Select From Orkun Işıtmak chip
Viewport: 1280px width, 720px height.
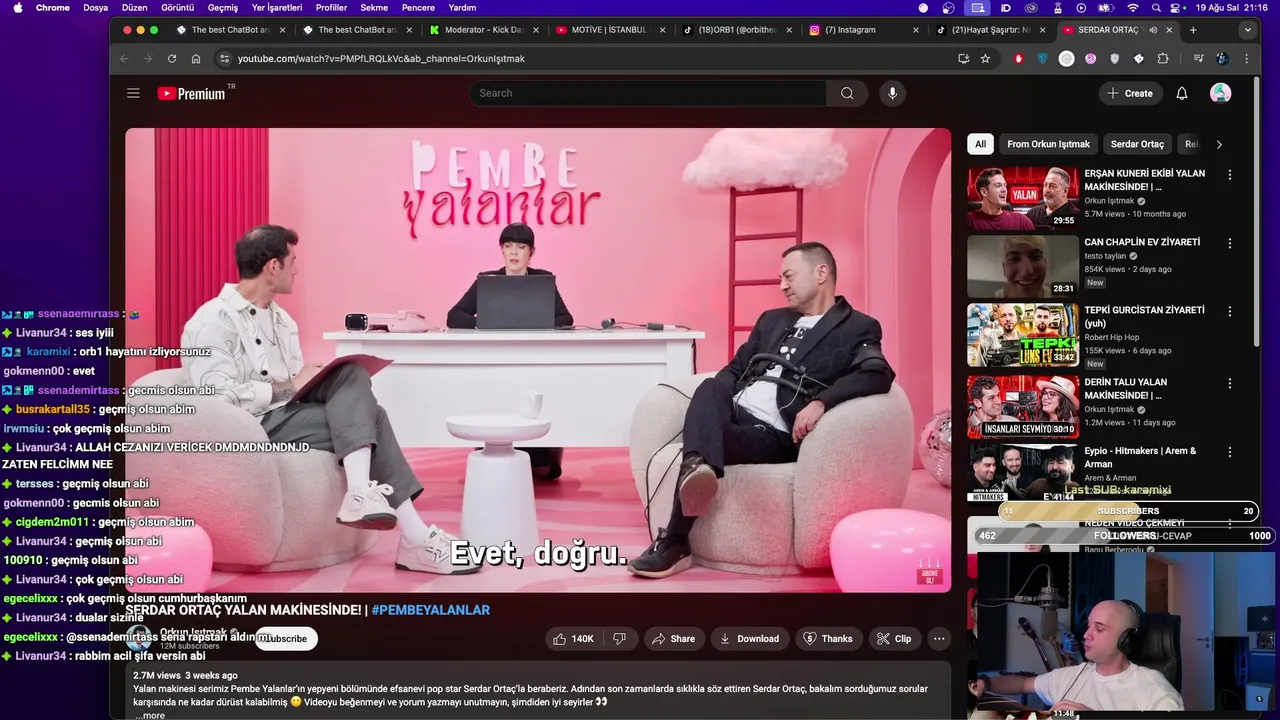tap(1048, 144)
